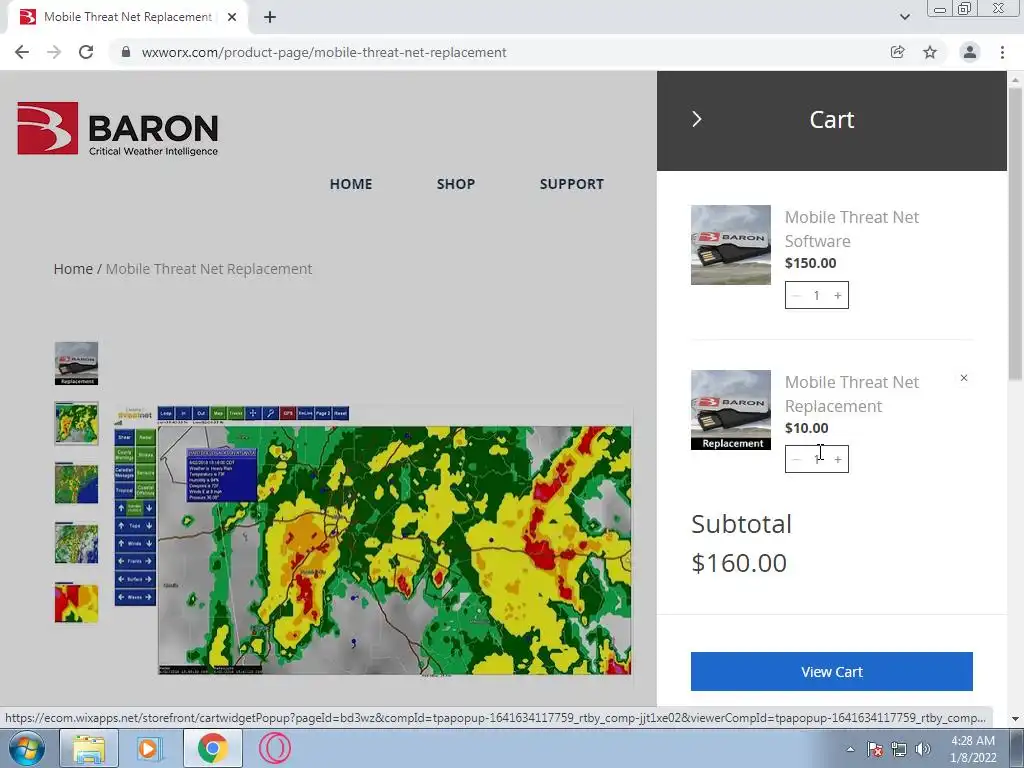Open a new browser tab
Image resolution: width=1024 pixels, height=768 pixels.
pyautogui.click(x=270, y=17)
